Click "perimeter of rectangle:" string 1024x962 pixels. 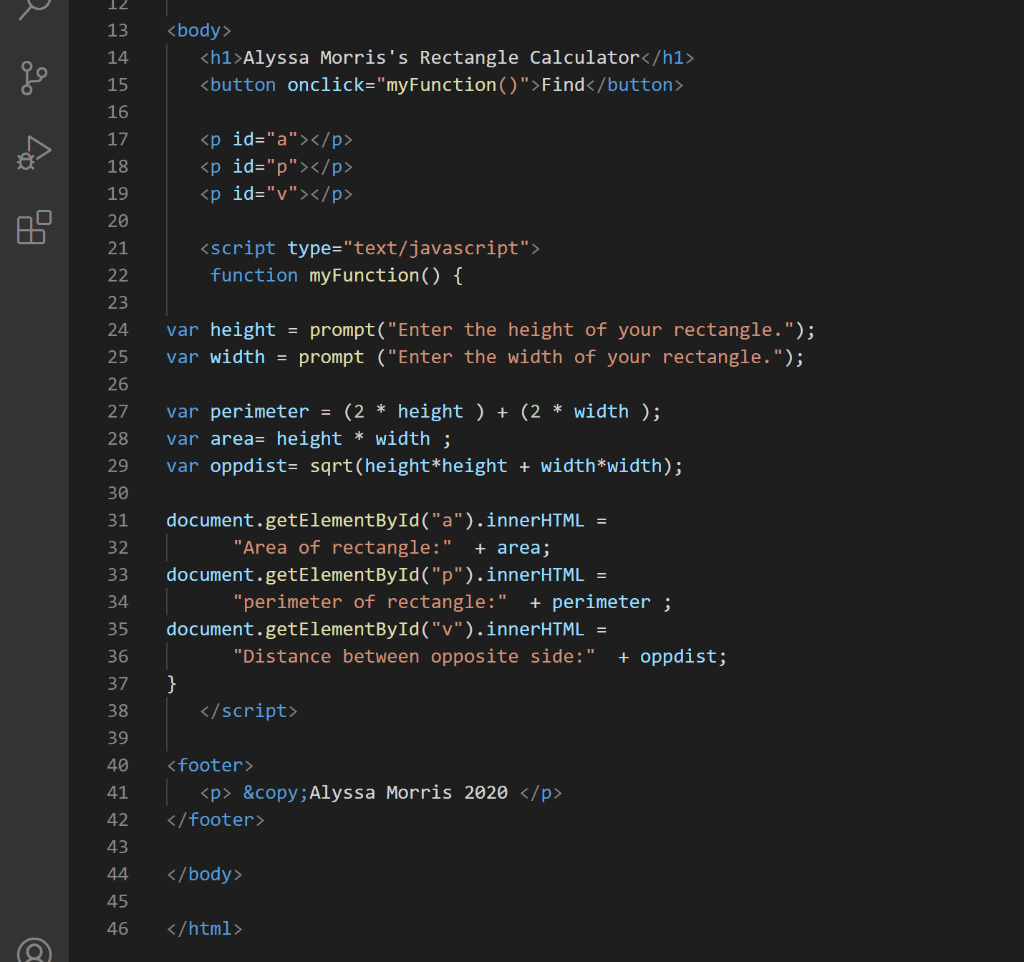(x=370, y=602)
